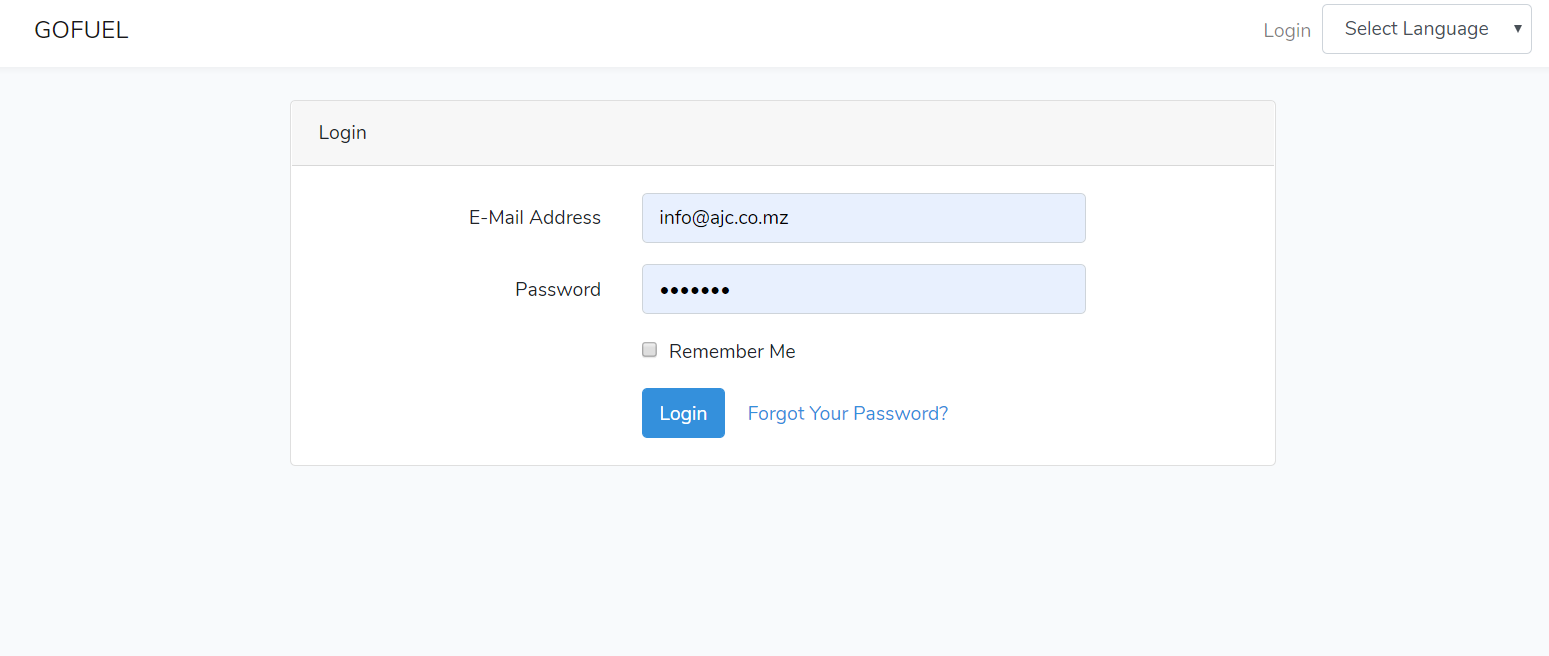Open the Forgot Your Password? link

point(847,413)
